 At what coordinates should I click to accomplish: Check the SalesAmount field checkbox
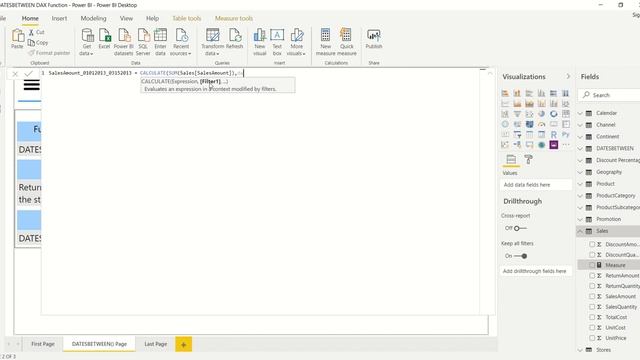pyautogui.click(x=592, y=296)
